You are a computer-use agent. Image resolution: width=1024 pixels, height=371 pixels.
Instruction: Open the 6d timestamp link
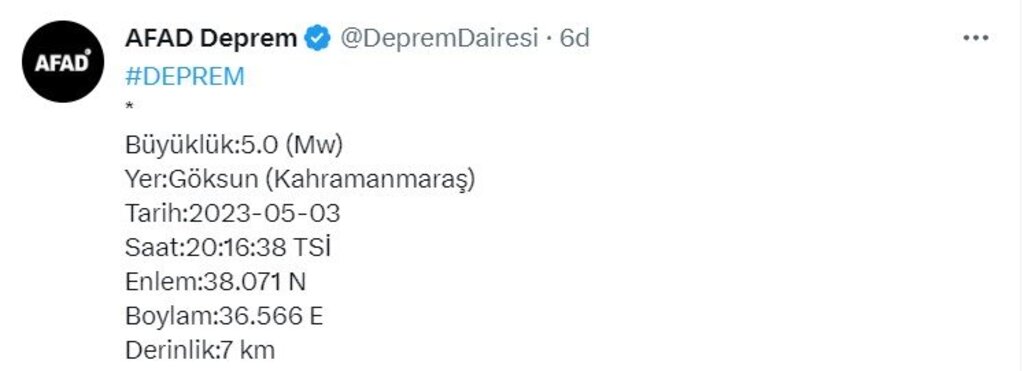click(574, 39)
